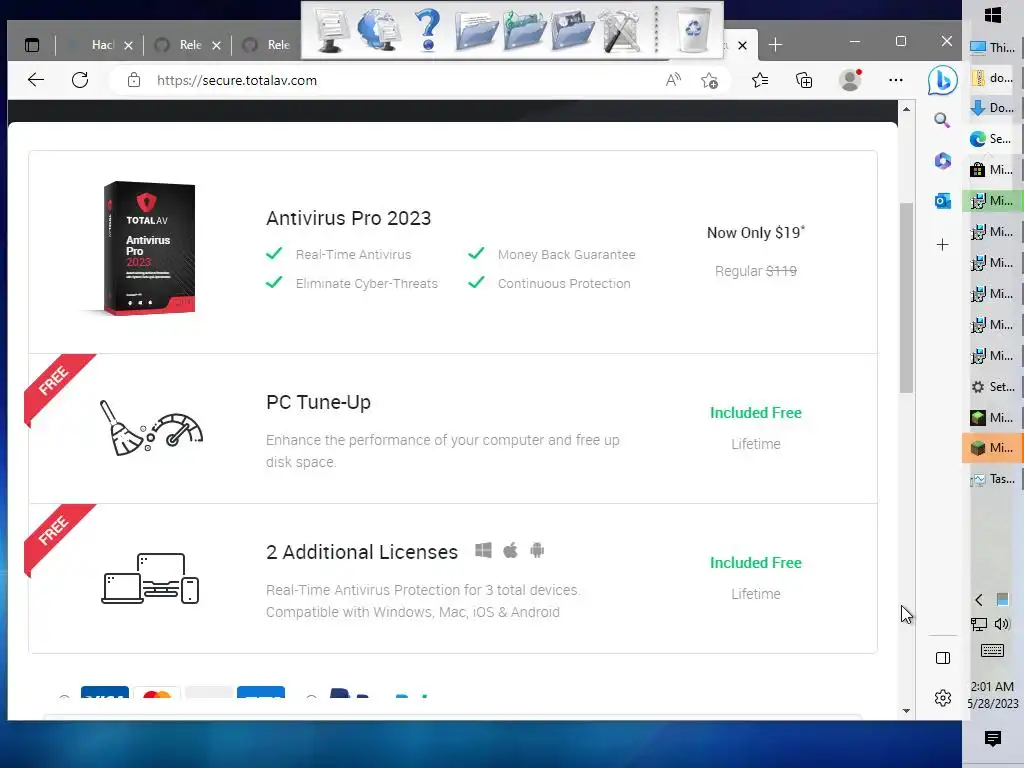Click the Read aloud icon
1024x768 pixels.
(x=673, y=80)
